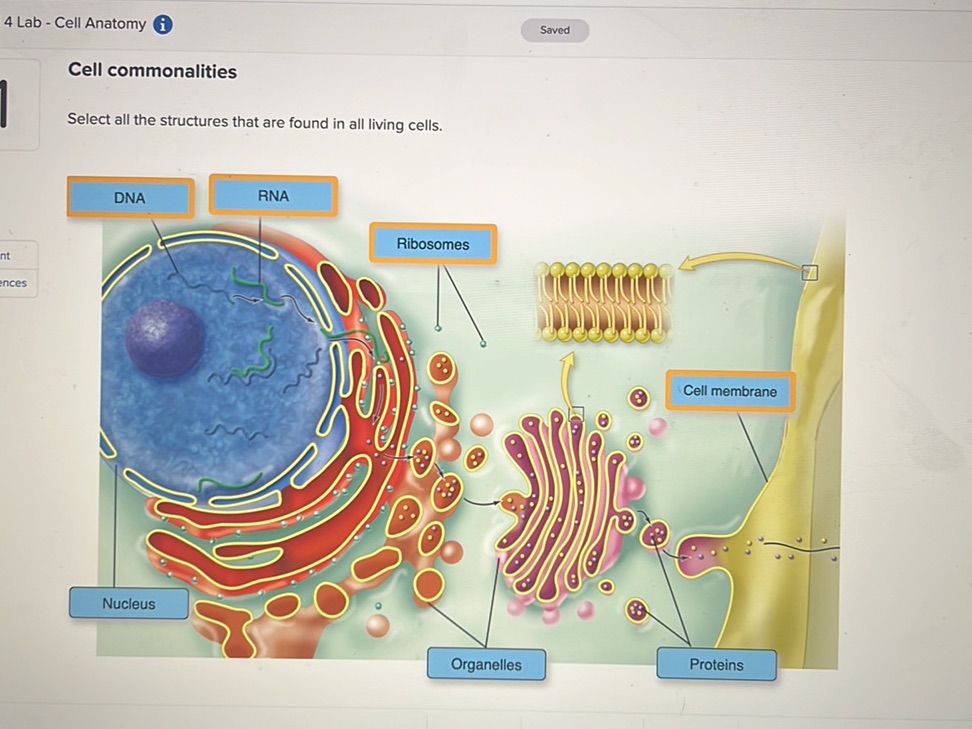Select the Organelles label

coord(487,665)
